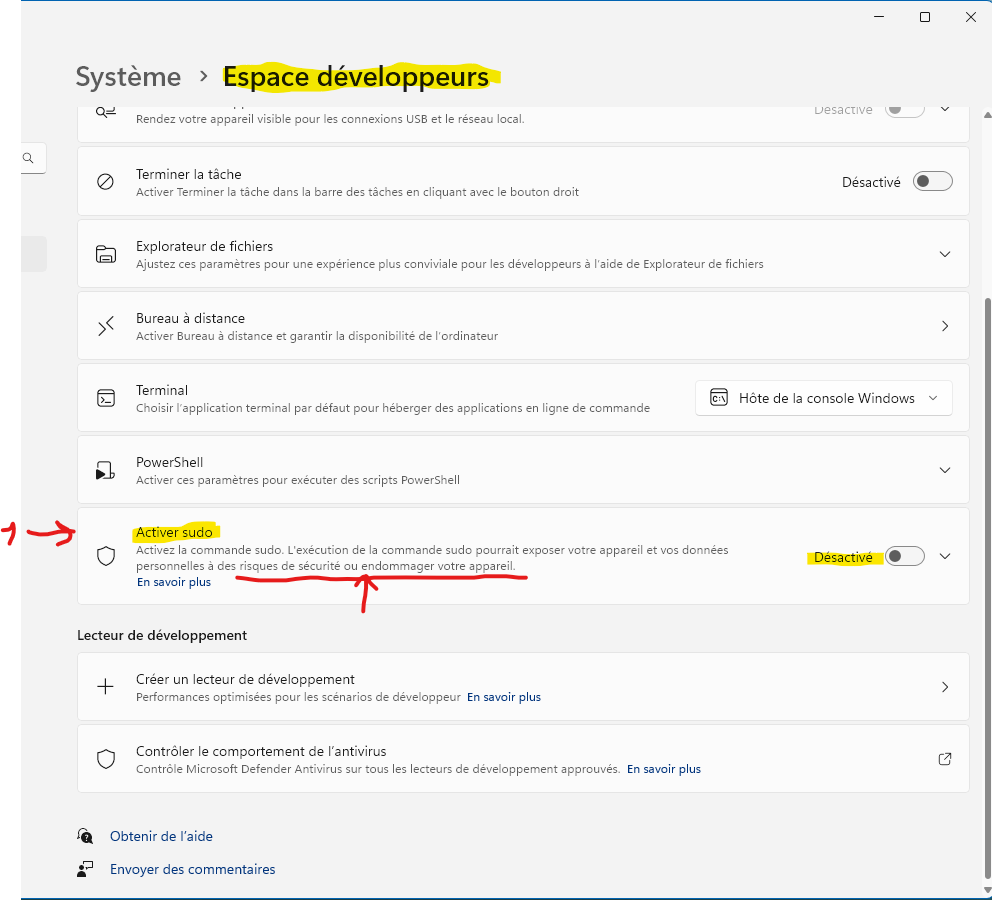Screen dimensions: 992x900
Task: Click the shield icon beside Activer sudo
Action: point(106,556)
